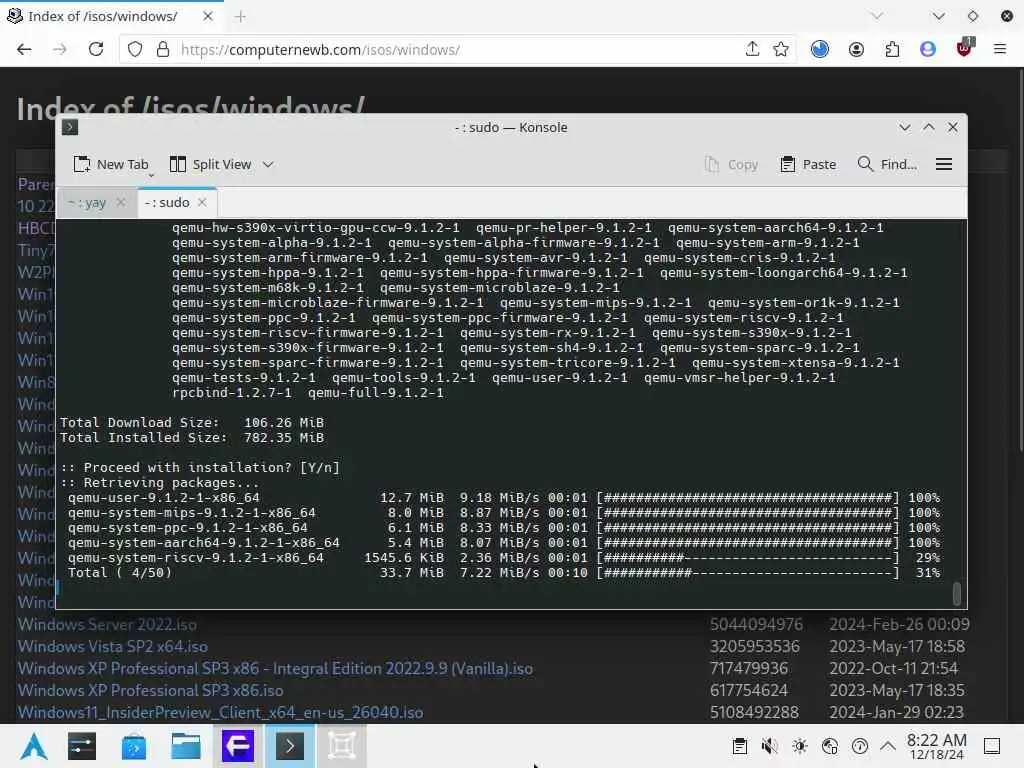Screen dimensions: 1024x768
Task: Click show desktop button on taskbar
Action: [992, 746]
